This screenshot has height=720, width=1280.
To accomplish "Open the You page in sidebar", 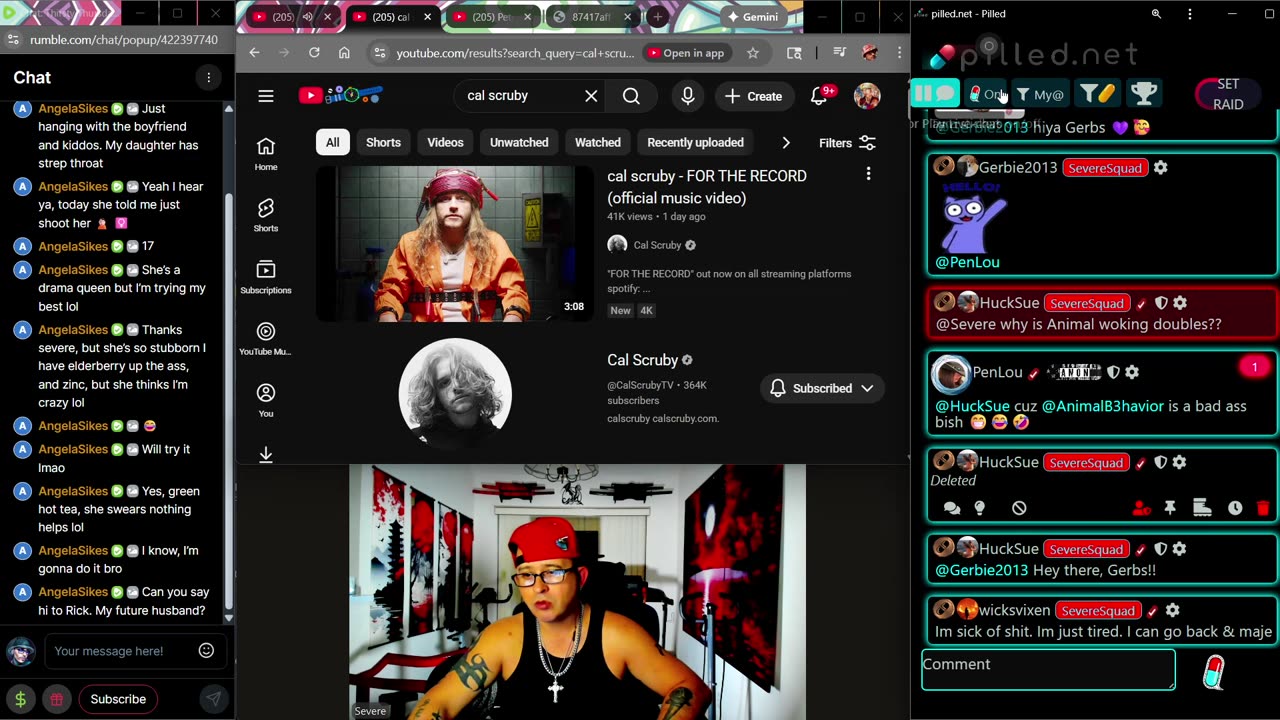I will point(266,400).
